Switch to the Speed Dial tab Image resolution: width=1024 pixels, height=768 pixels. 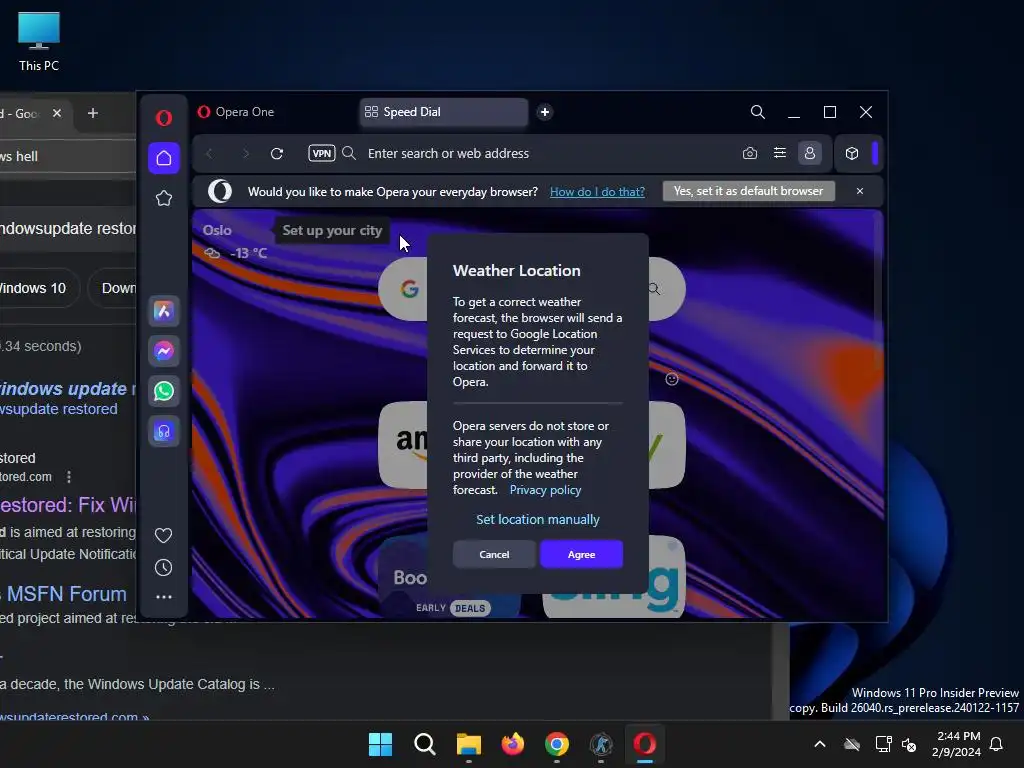point(443,112)
